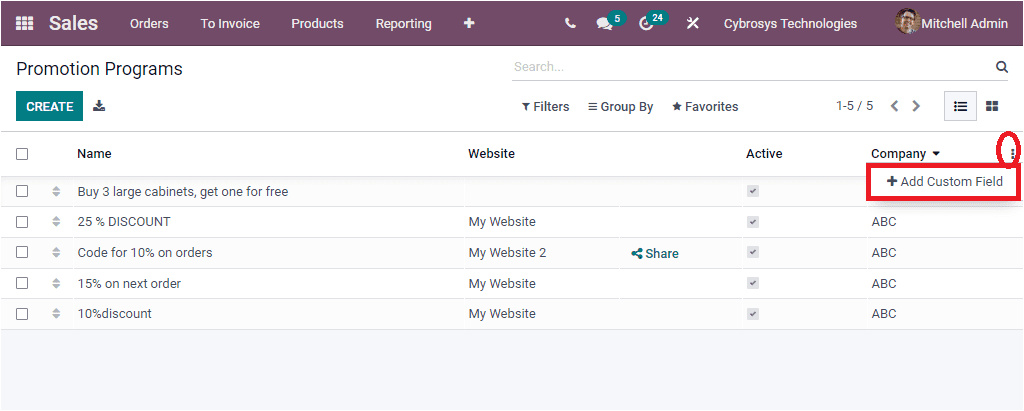
Task: Check the 10%discount row box
Action: pyautogui.click(x=22, y=314)
